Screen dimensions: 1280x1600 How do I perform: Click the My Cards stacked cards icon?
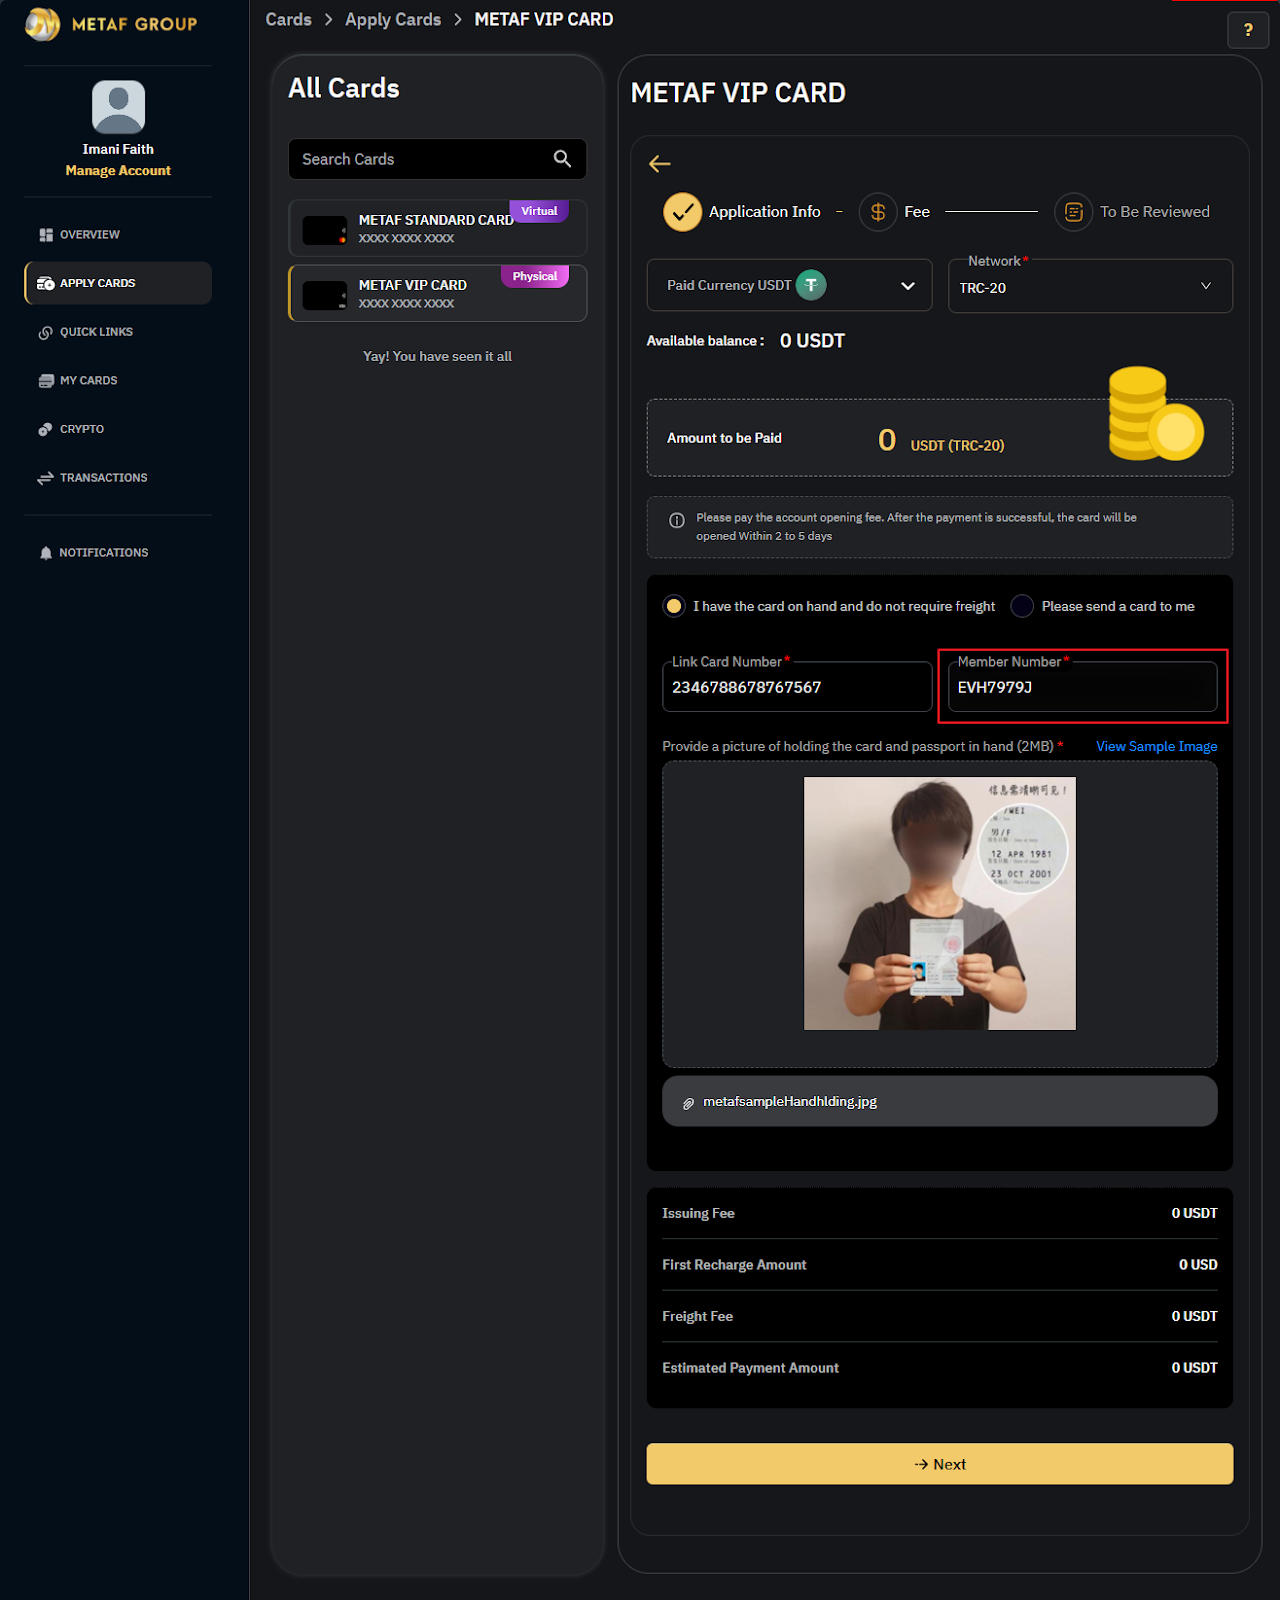pos(46,381)
